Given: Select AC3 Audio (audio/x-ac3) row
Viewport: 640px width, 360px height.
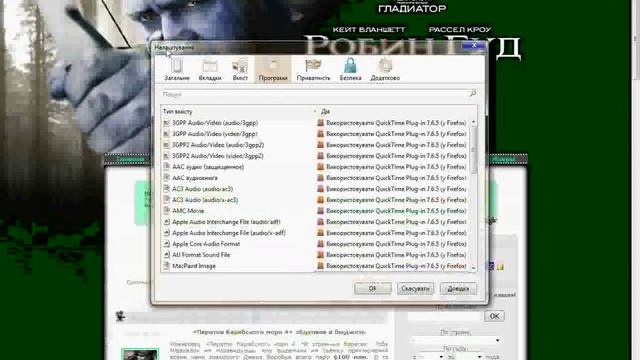Looking at the screenshot, I should tap(315, 200).
